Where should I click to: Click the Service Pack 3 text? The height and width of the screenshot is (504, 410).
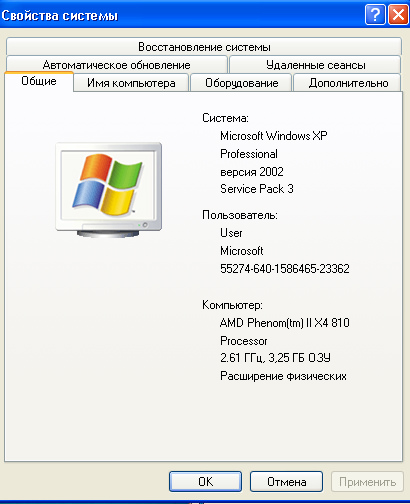click(x=257, y=189)
